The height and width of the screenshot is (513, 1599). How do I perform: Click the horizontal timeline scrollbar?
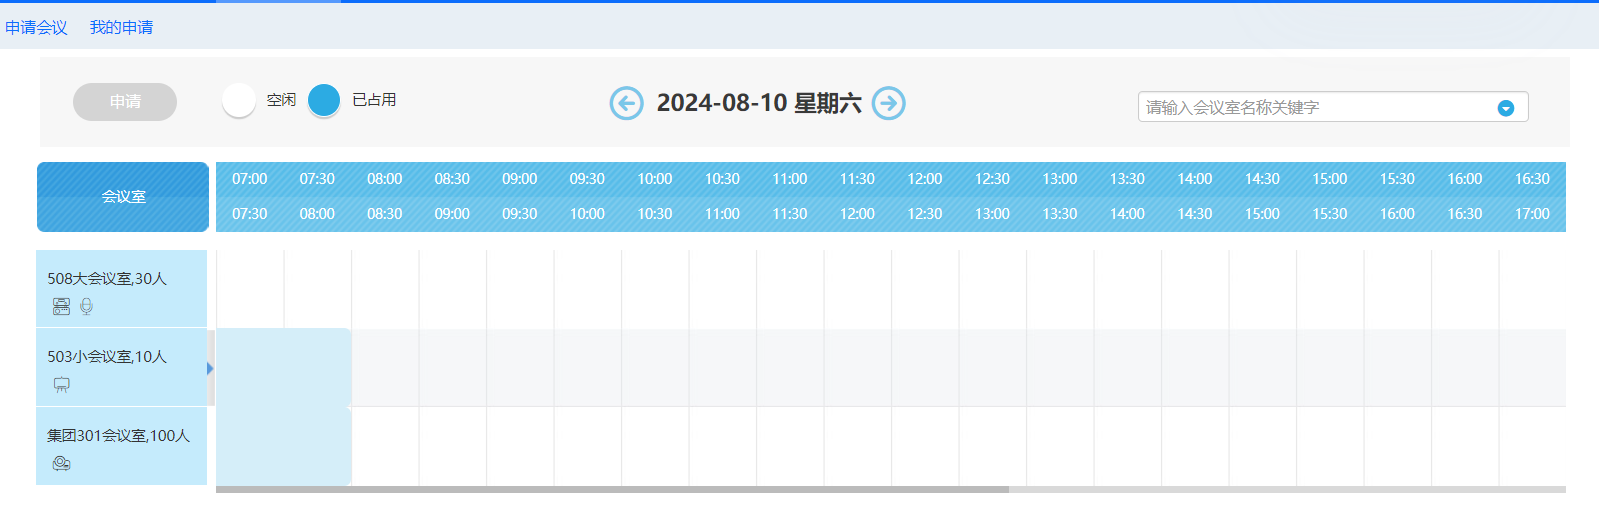(x=612, y=489)
